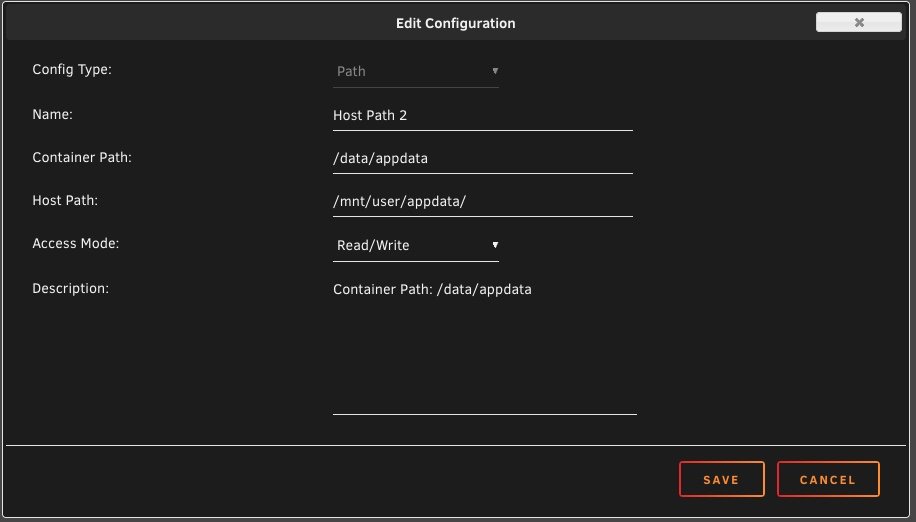Screen dimensions: 916x522
Task: Open the Read/Write access mode dropdown
Action: coord(415,246)
